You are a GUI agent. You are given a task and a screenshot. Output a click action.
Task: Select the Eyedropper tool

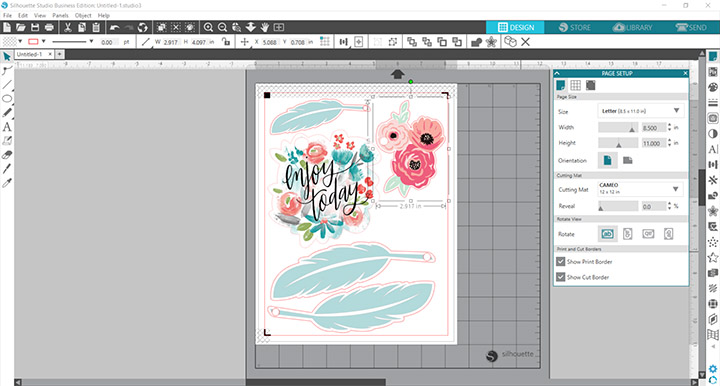[x=7, y=183]
